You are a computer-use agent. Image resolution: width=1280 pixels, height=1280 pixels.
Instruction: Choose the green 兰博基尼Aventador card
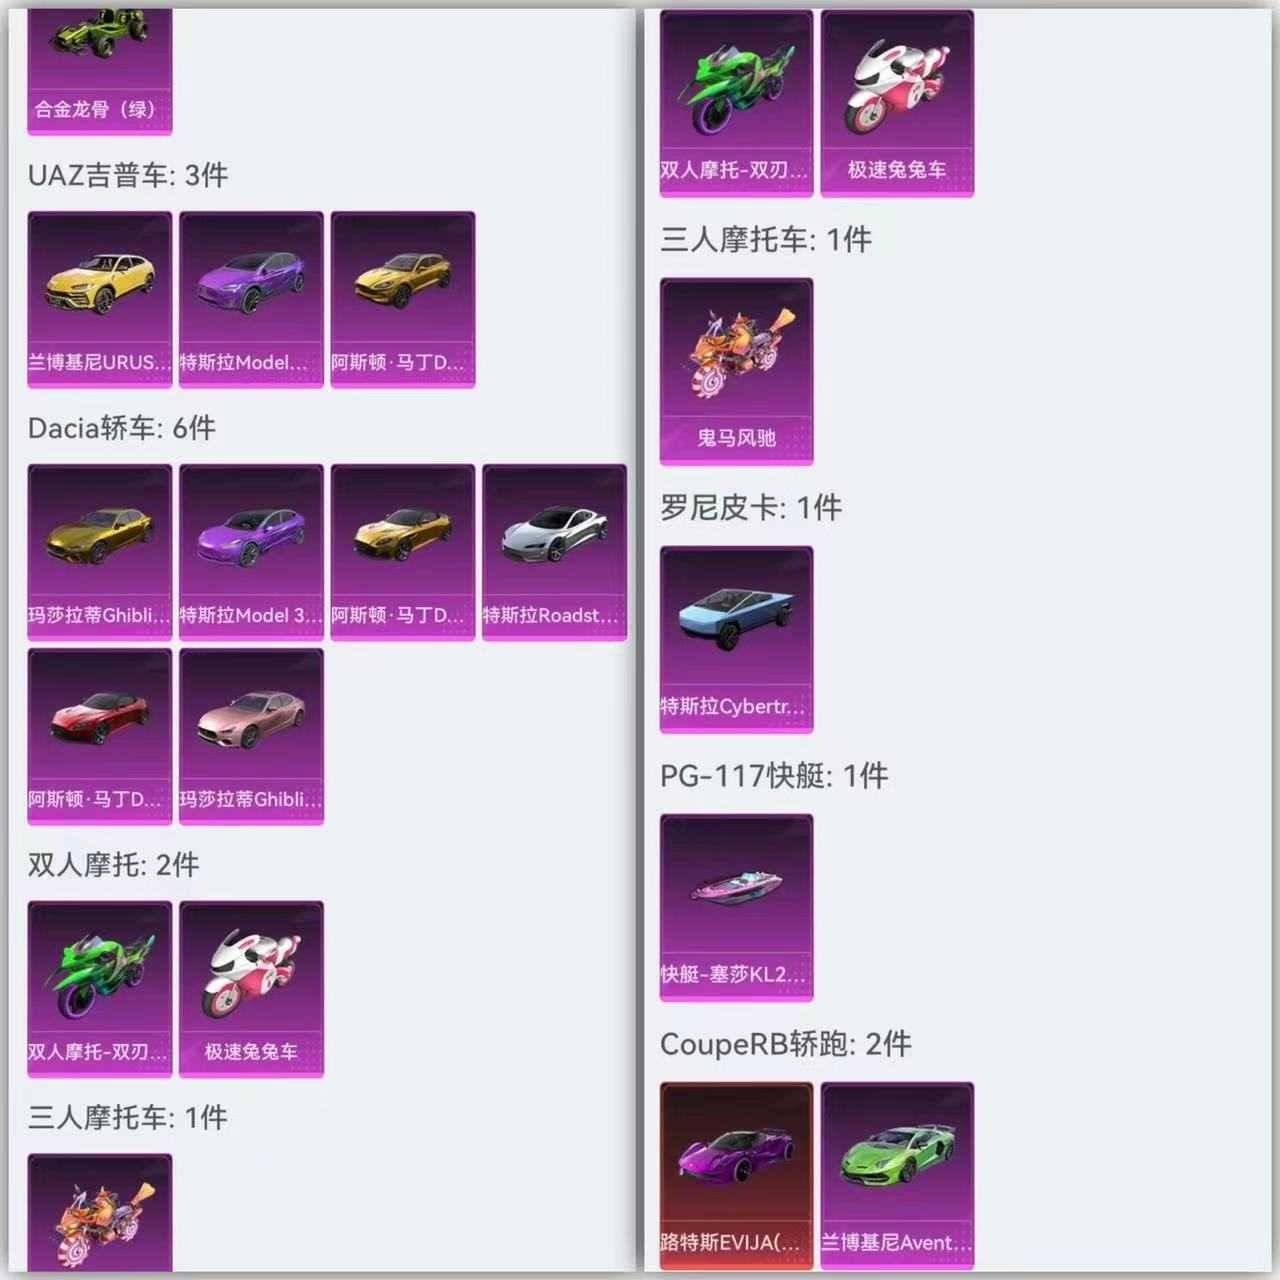point(897,1176)
